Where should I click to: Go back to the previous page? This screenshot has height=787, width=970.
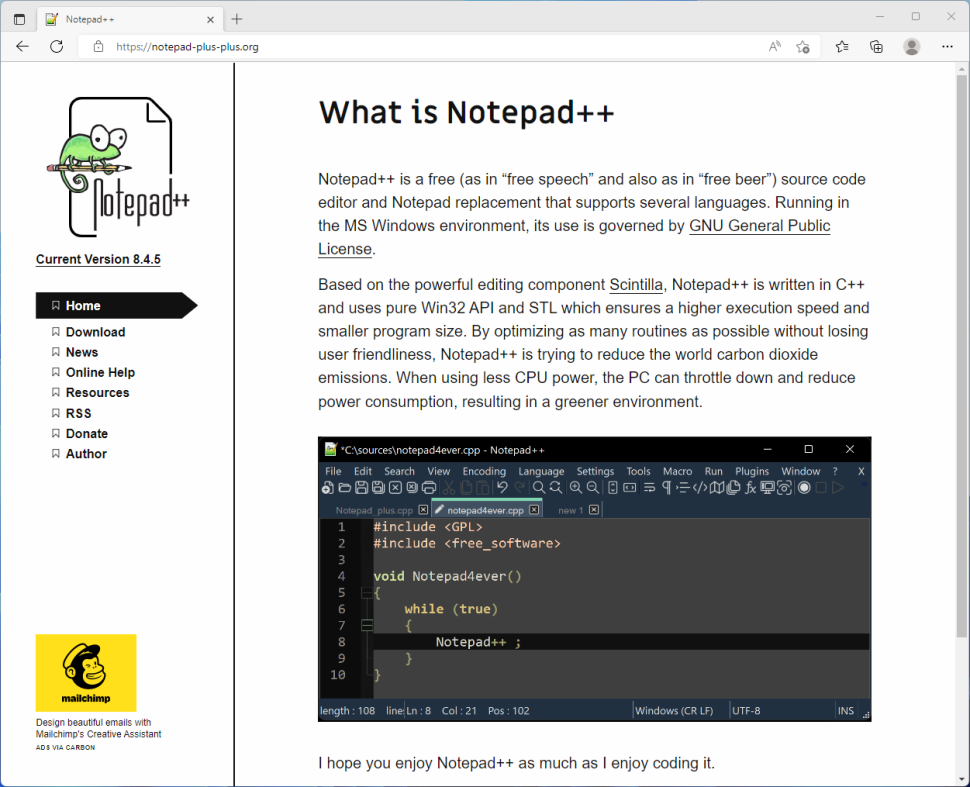coord(22,46)
